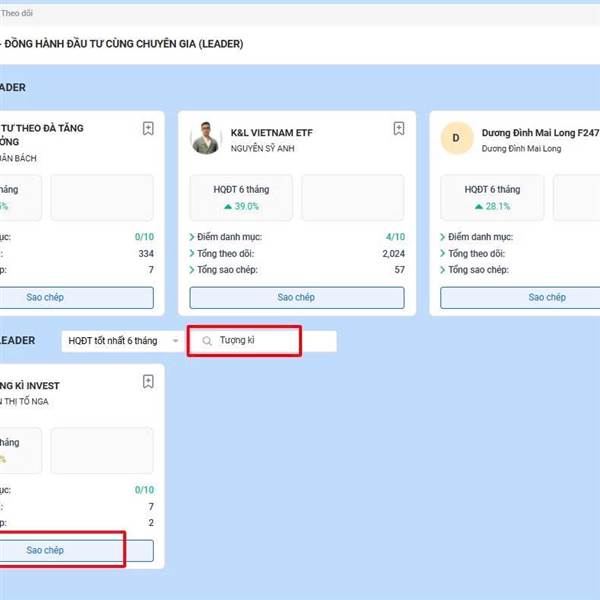Click the 57 copies value
This screenshot has height=600, width=600.
399,270
